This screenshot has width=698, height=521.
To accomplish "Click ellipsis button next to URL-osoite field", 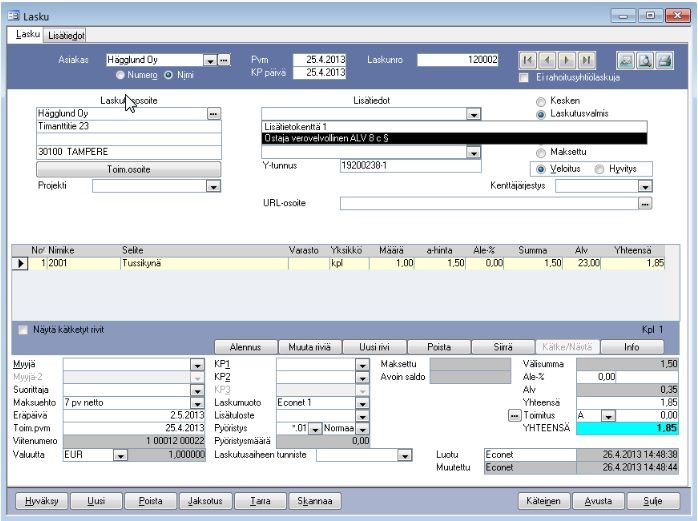I will [x=645, y=204].
